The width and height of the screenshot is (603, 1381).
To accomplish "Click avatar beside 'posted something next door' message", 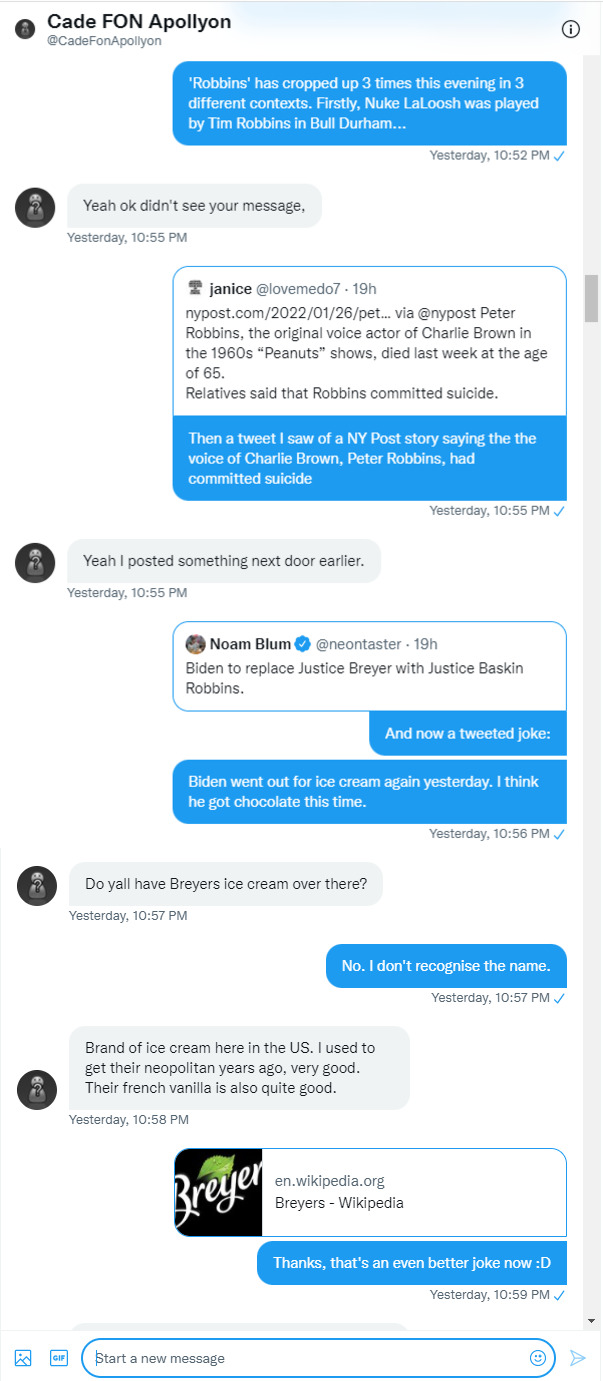I will (35, 563).
